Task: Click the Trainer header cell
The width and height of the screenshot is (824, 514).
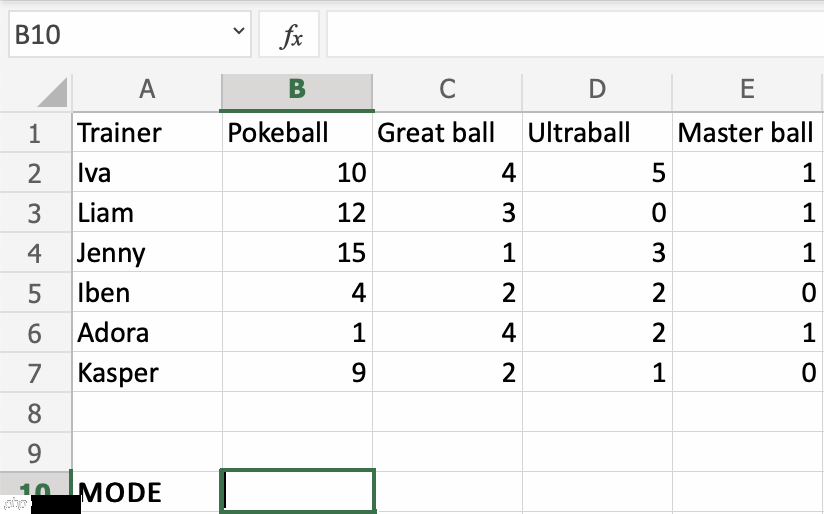Action: 147,132
